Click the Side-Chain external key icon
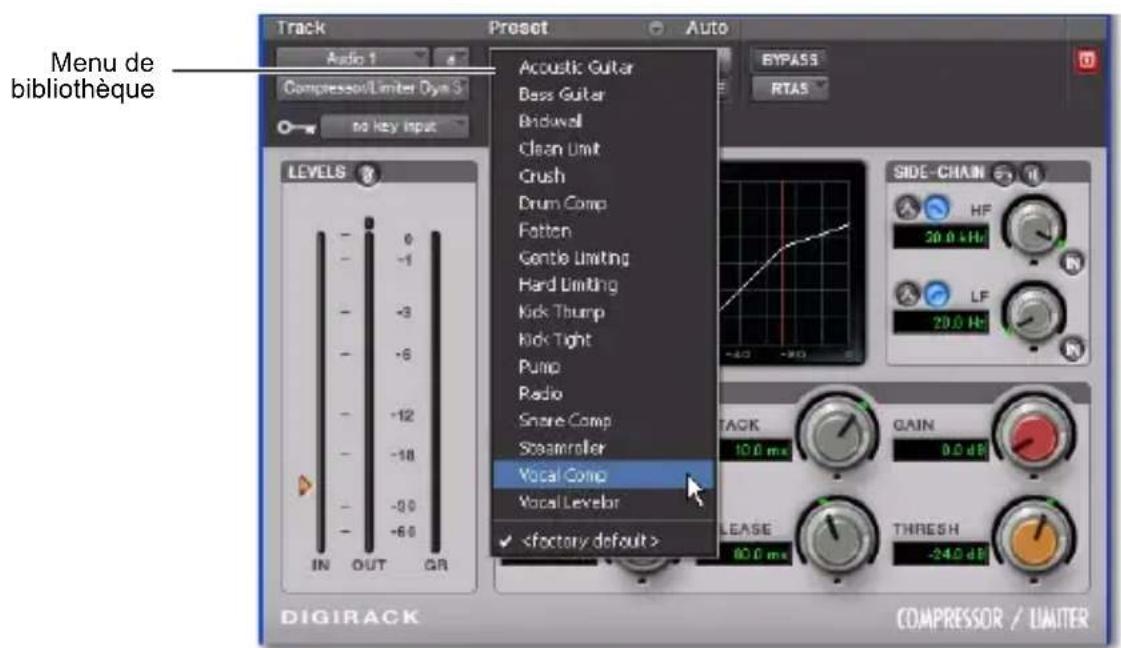The height and width of the screenshot is (648, 1121). (1004, 173)
